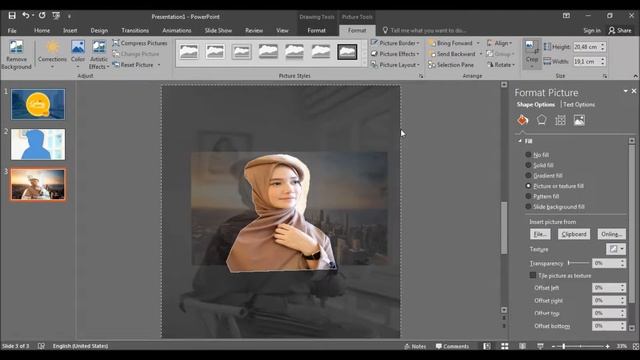Click the Save icon in the title bar
Image resolution: width=640 pixels, height=360 pixels.
point(12,16)
